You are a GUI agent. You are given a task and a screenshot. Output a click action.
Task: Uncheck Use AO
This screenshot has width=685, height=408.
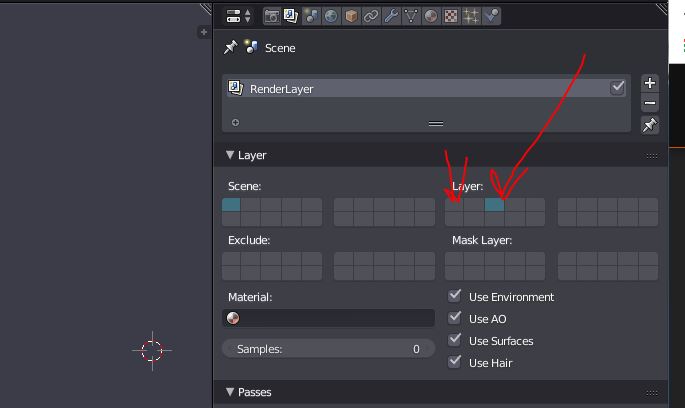click(454, 318)
